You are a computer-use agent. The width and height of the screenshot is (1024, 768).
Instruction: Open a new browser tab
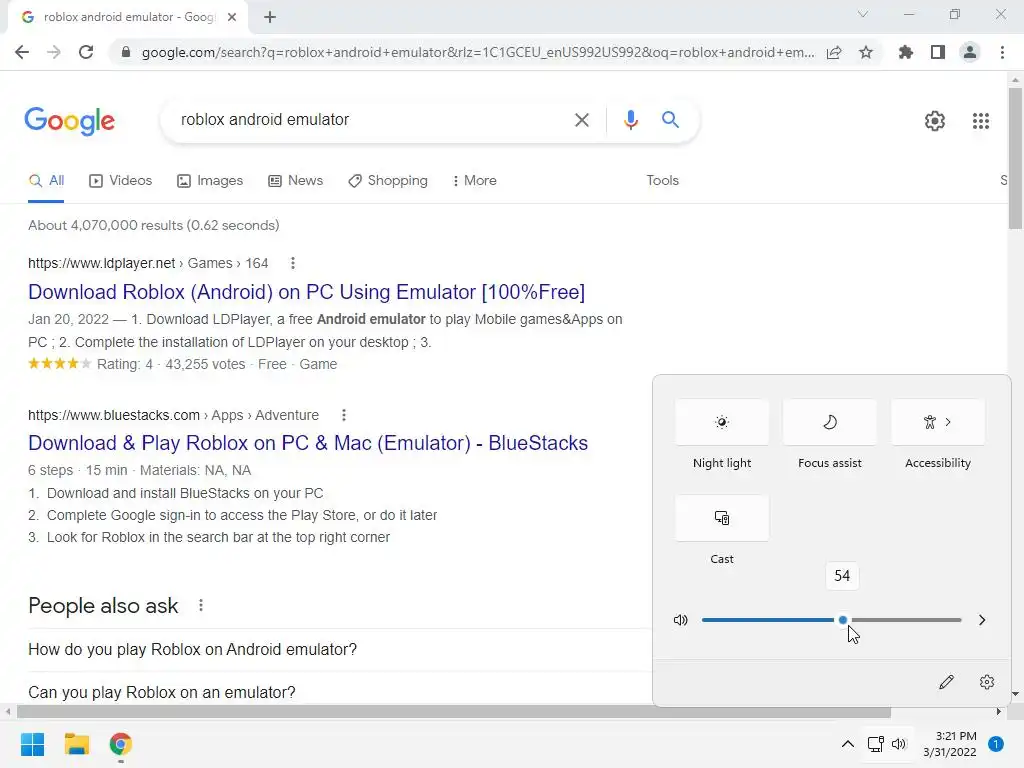(270, 18)
